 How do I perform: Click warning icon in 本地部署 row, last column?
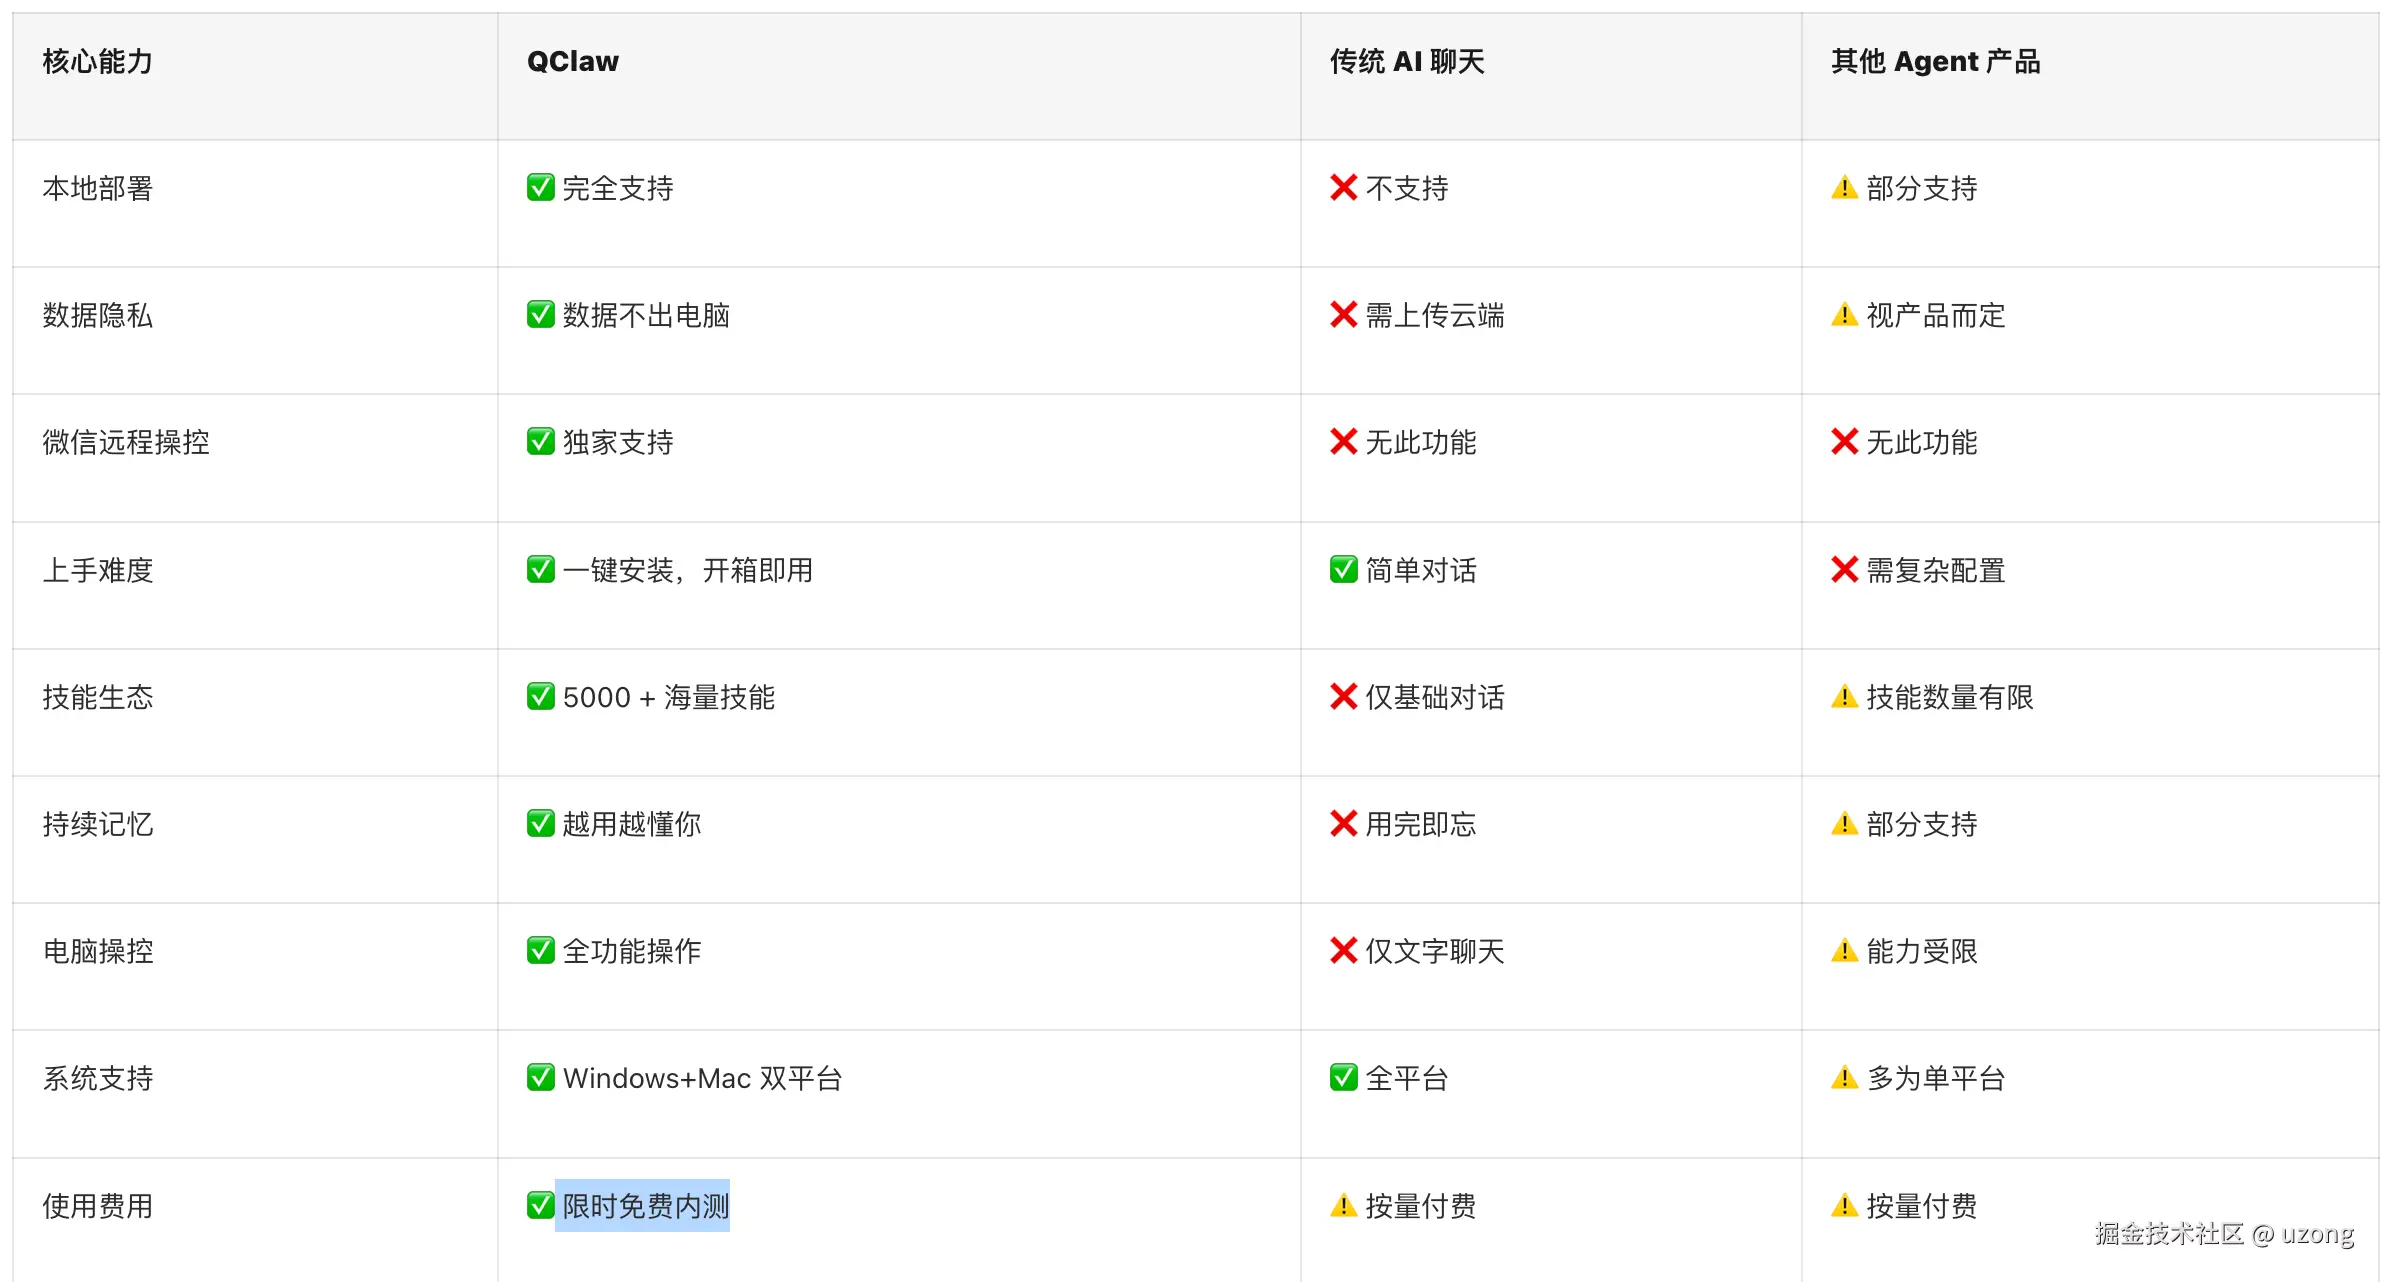coord(1844,188)
